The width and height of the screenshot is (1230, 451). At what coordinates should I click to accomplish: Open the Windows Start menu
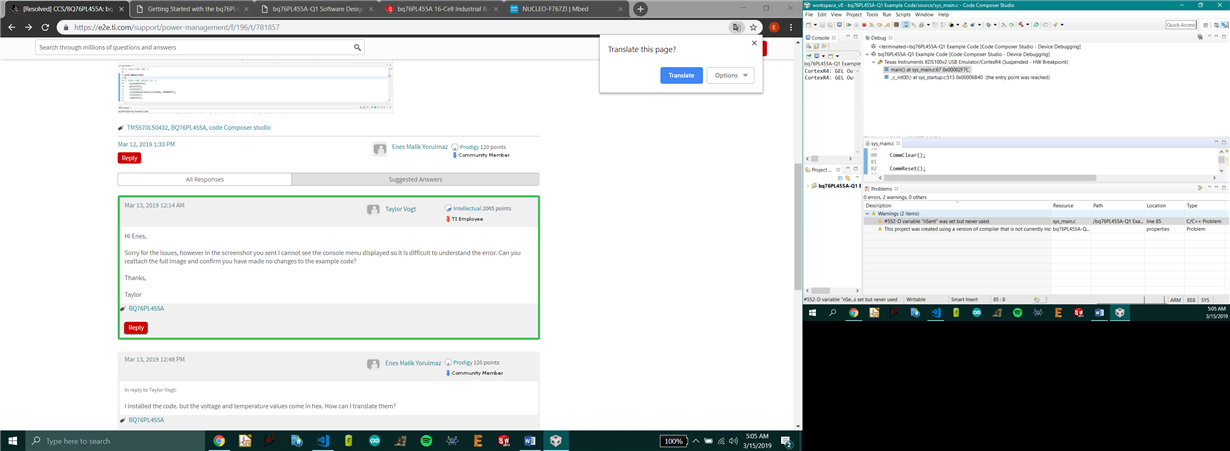click(12, 440)
